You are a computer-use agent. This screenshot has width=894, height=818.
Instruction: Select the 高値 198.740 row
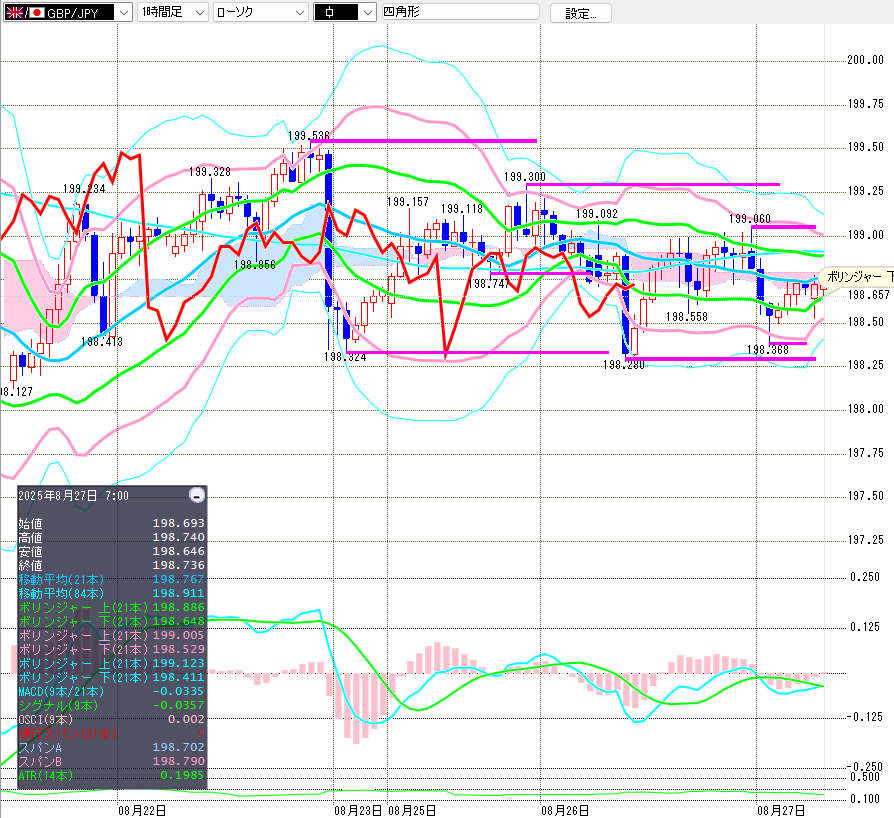coord(112,537)
